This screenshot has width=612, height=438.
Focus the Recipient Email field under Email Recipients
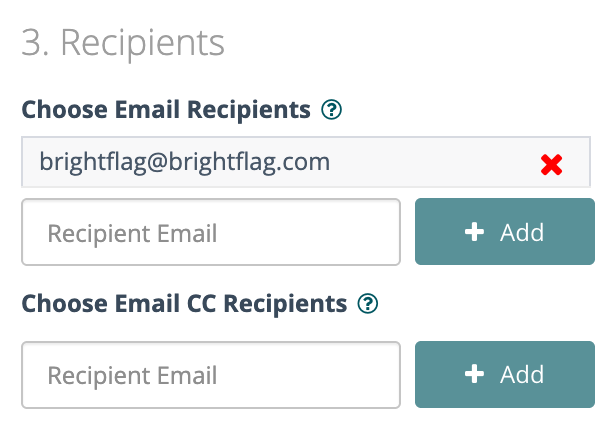pyautogui.click(x=211, y=233)
